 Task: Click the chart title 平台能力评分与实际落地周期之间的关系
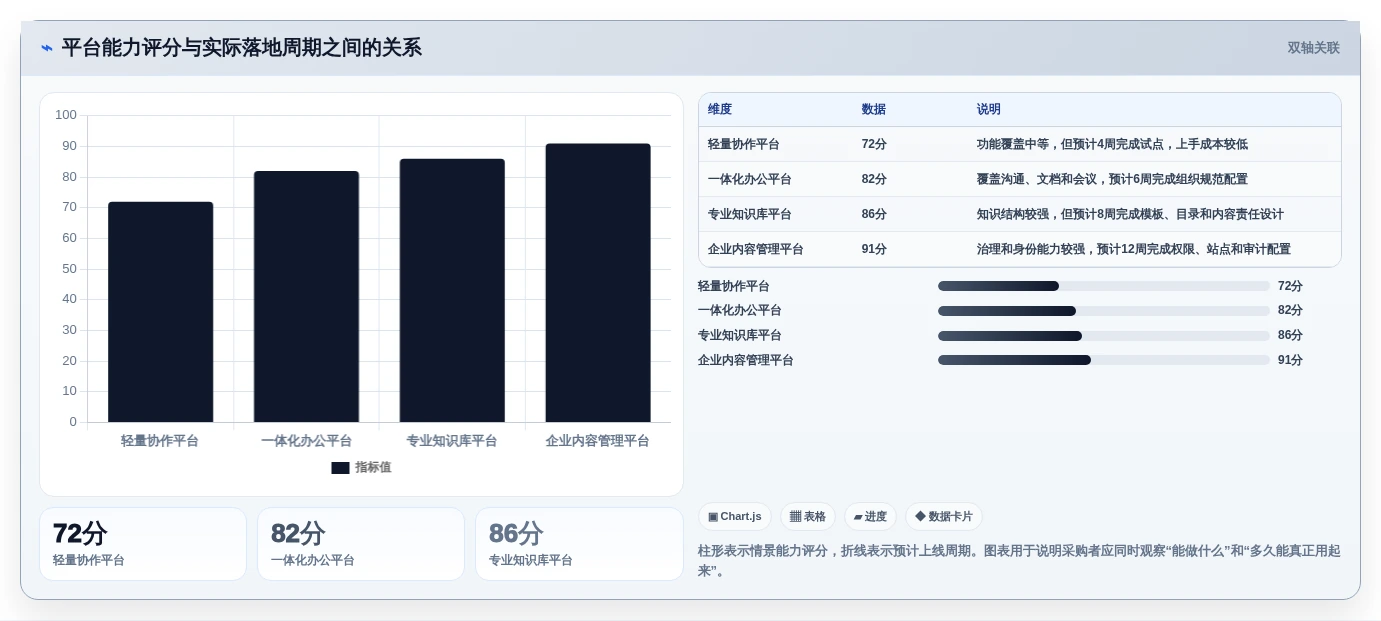click(241, 48)
